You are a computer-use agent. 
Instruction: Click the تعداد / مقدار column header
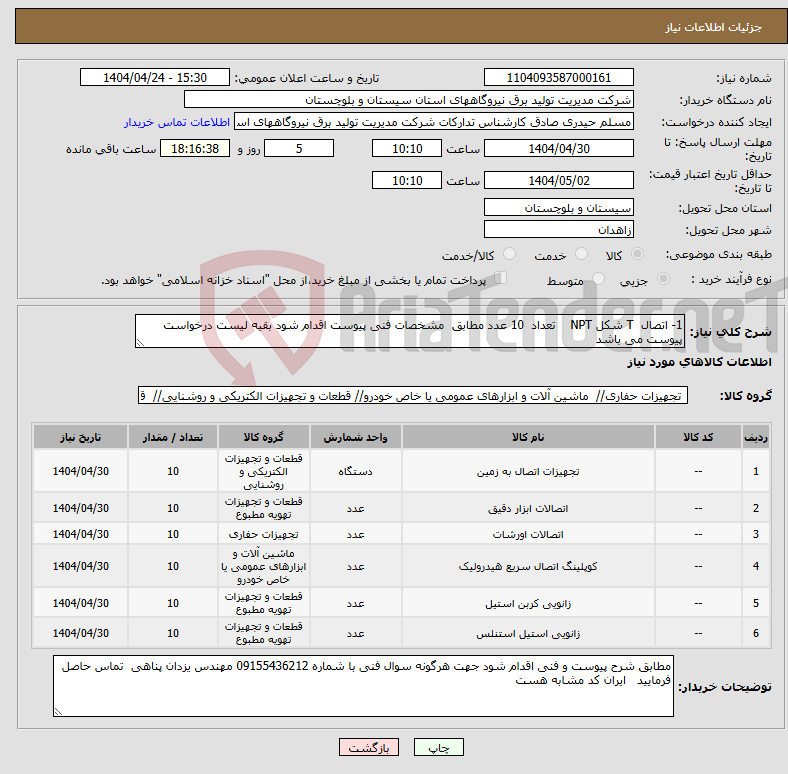tap(173, 437)
